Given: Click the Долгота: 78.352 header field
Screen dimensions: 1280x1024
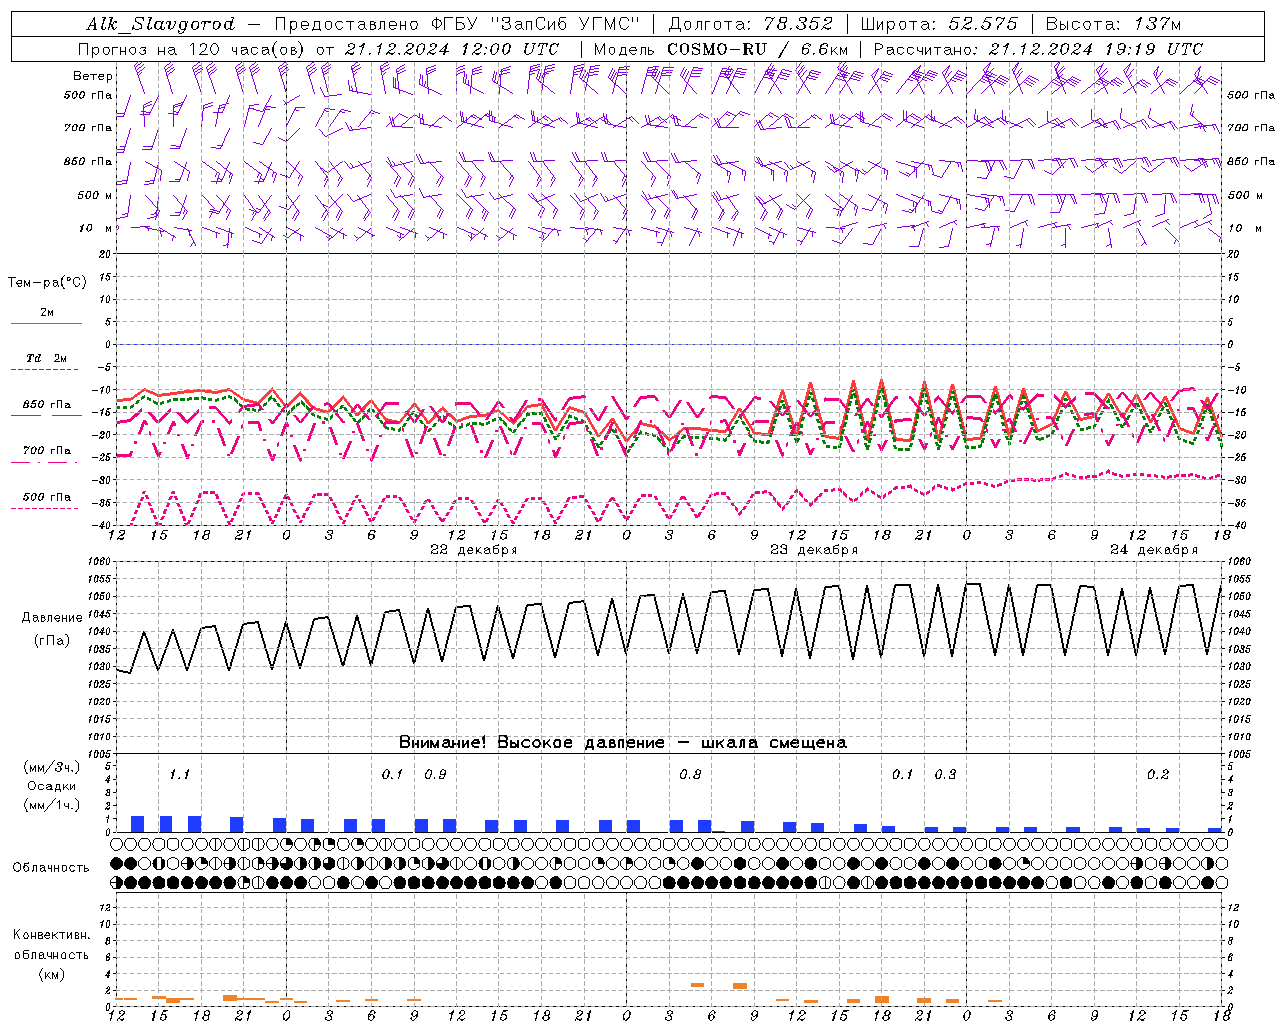Looking at the screenshot, I should pyautogui.click(x=750, y=24).
